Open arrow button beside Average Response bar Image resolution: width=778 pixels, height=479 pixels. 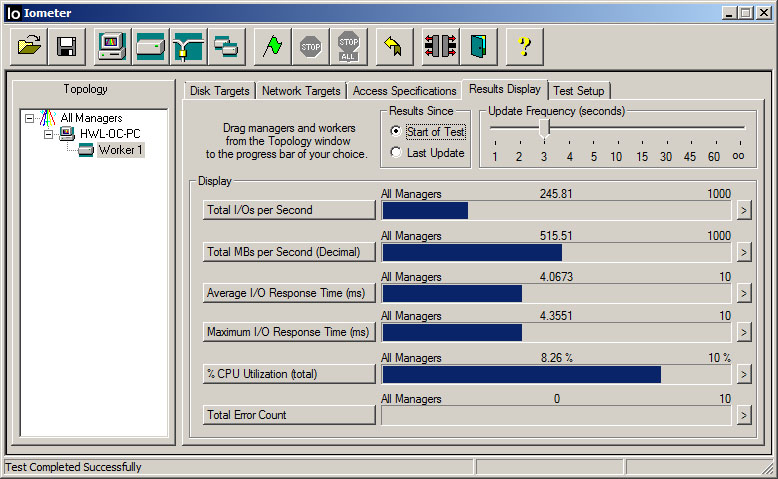pyautogui.click(x=743, y=293)
